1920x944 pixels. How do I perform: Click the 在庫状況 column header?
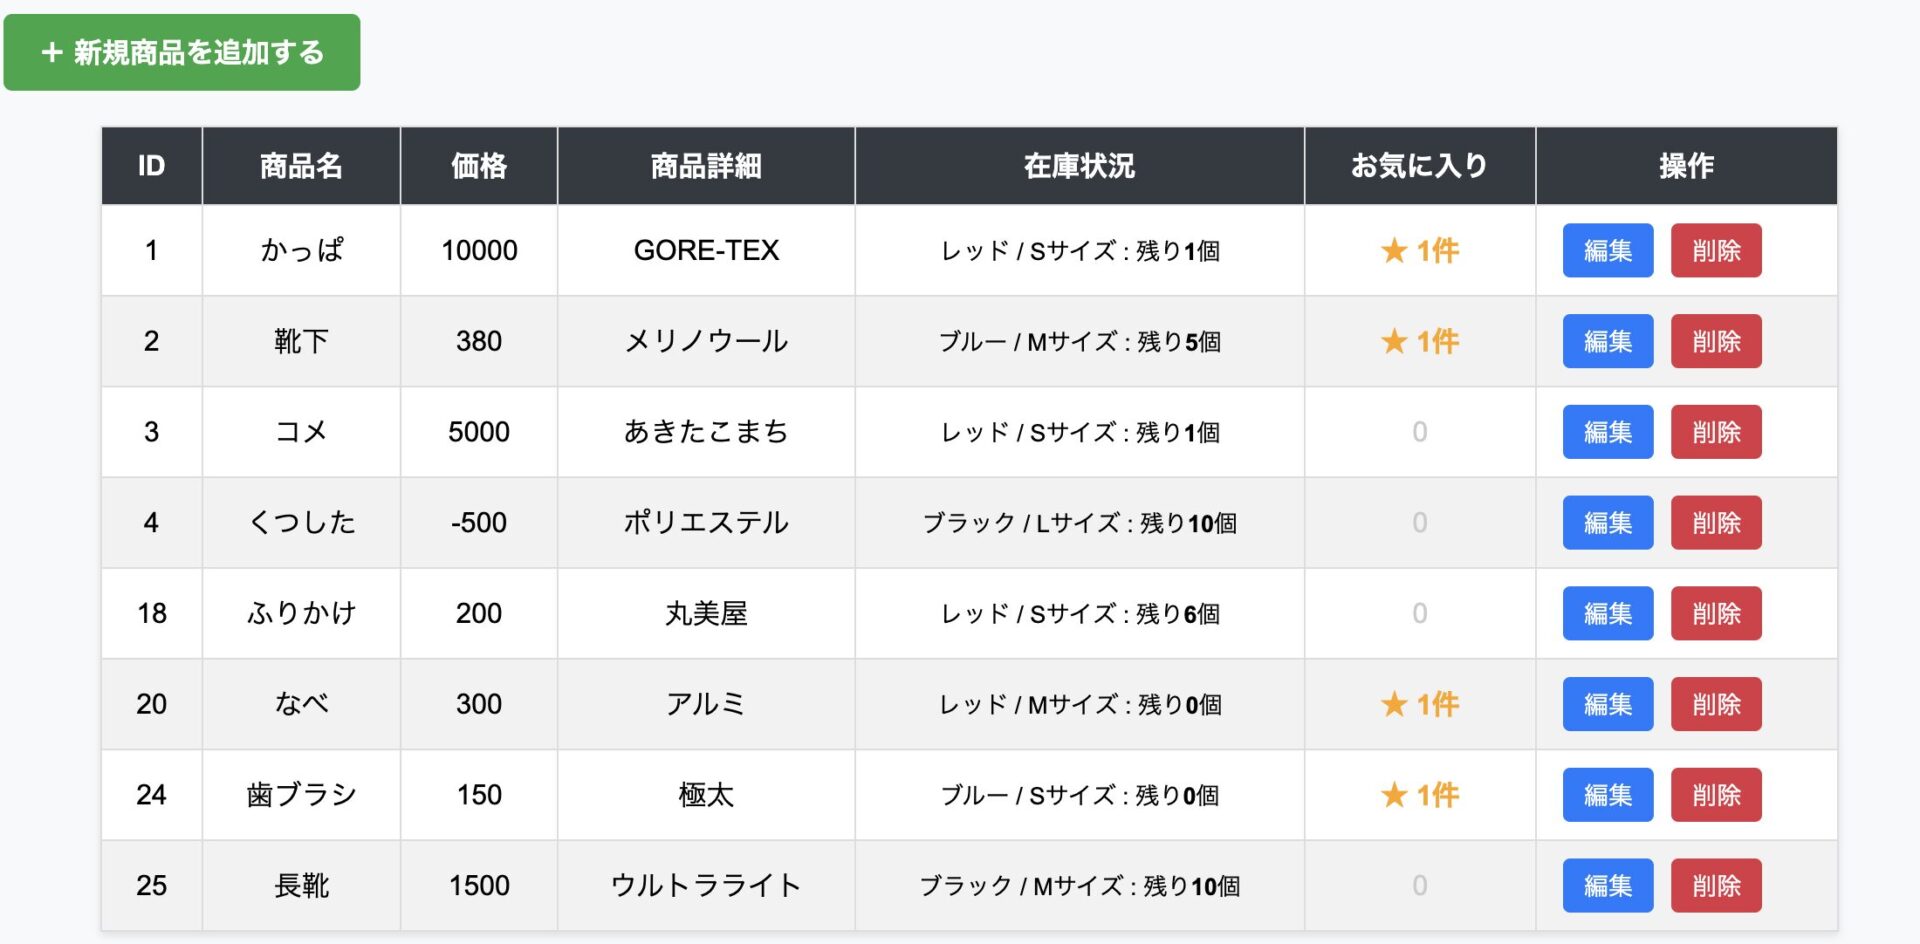[1079, 166]
